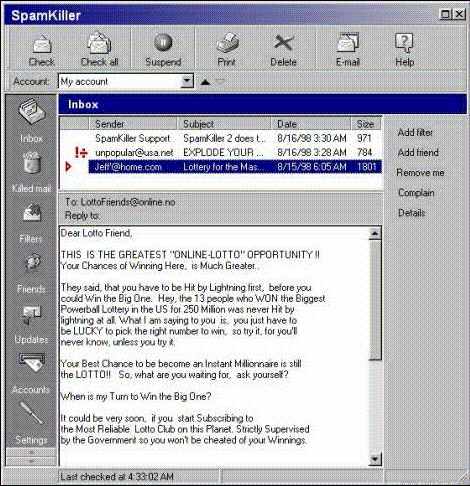Click the 'Last checked at 4:33:02 AM' status
The width and height of the screenshot is (470, 486).
117,477
